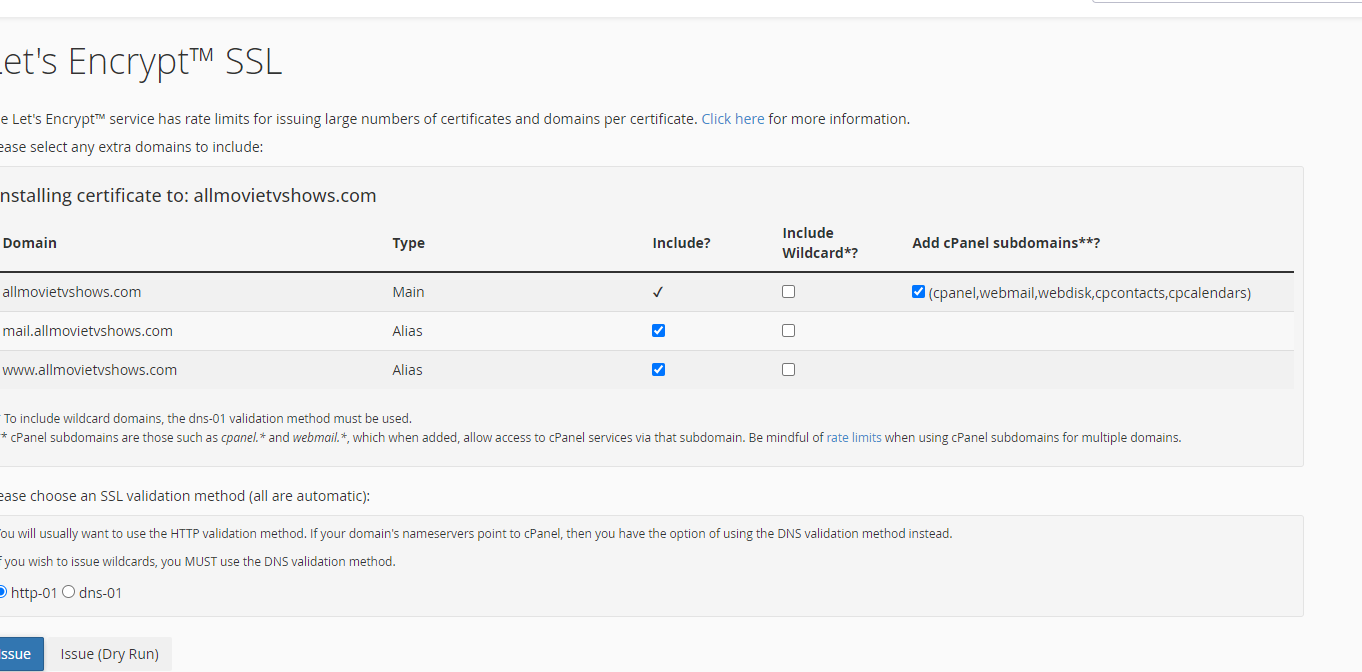
Task: Enable wildcard for mail.allmovietvshows.com
Action: pyautogui.click(x=788, y=330)
